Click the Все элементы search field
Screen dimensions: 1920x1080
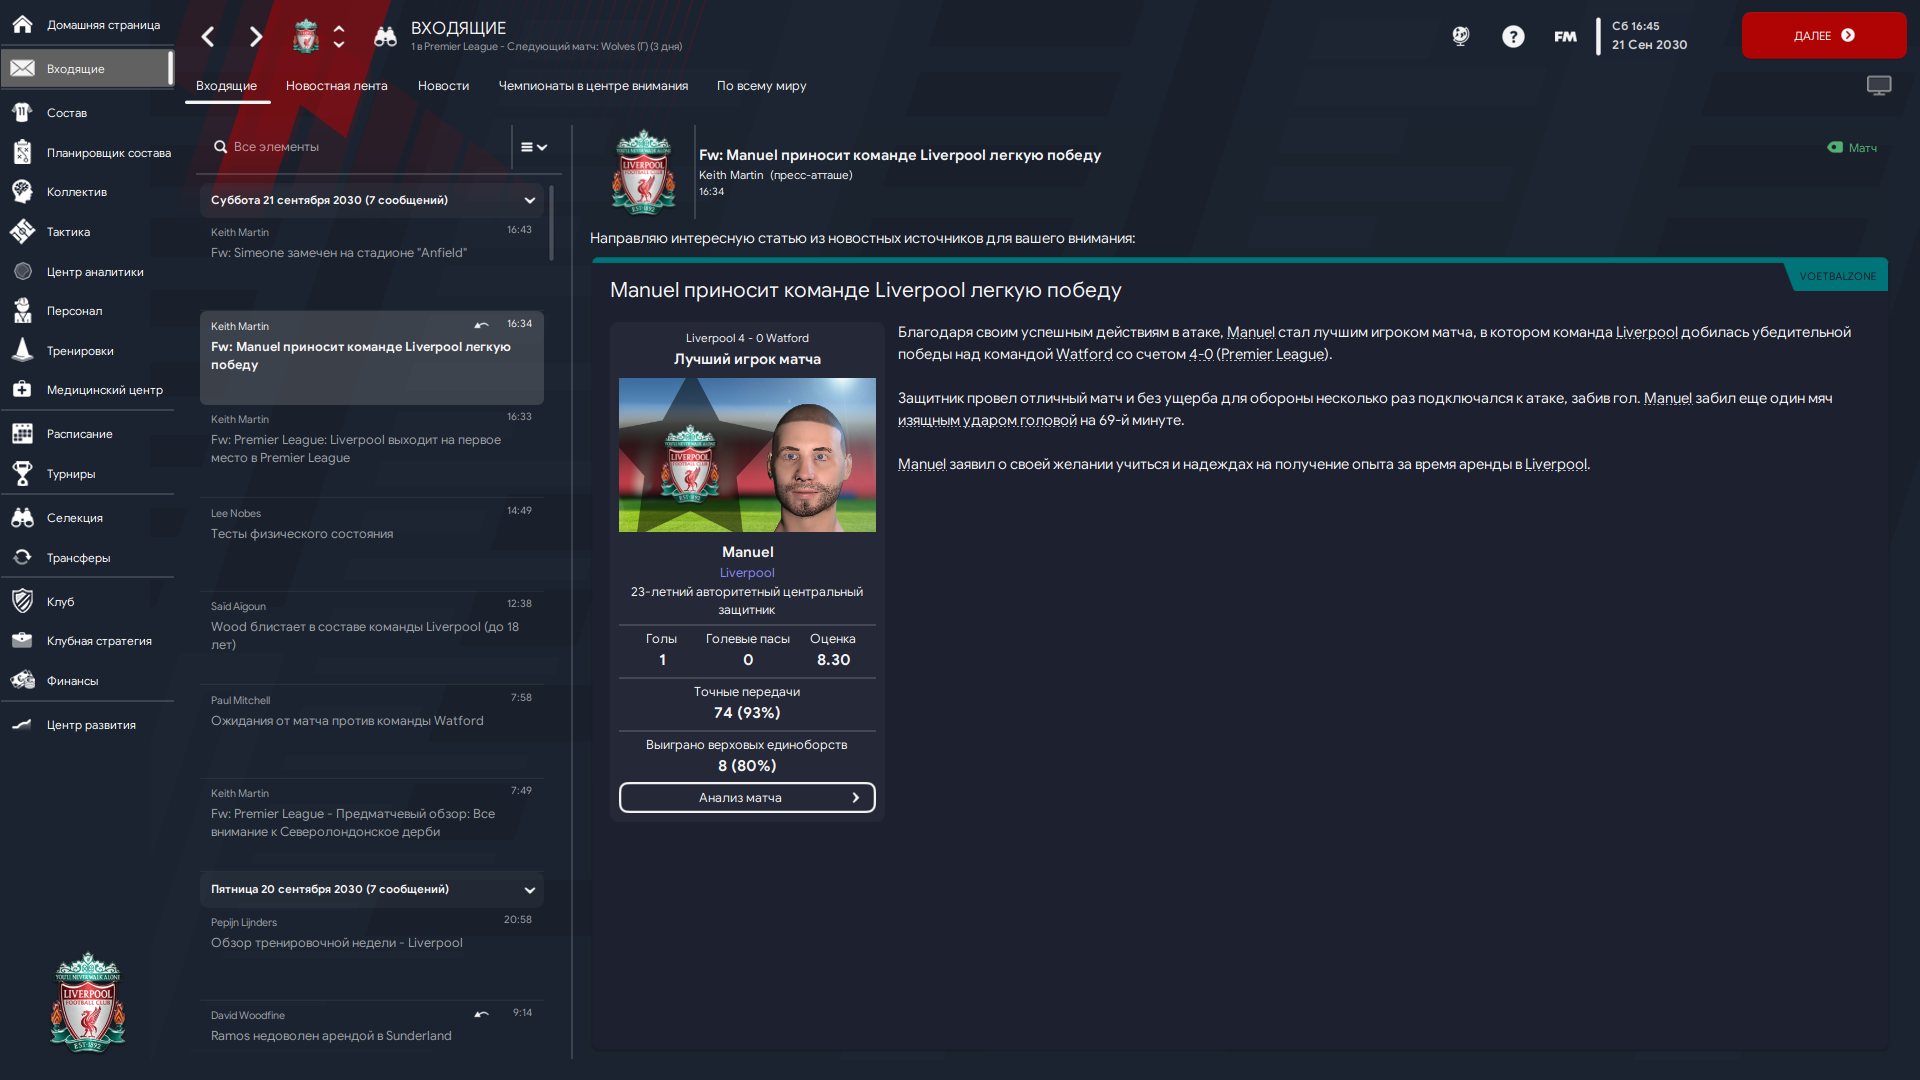pos(358,147)
